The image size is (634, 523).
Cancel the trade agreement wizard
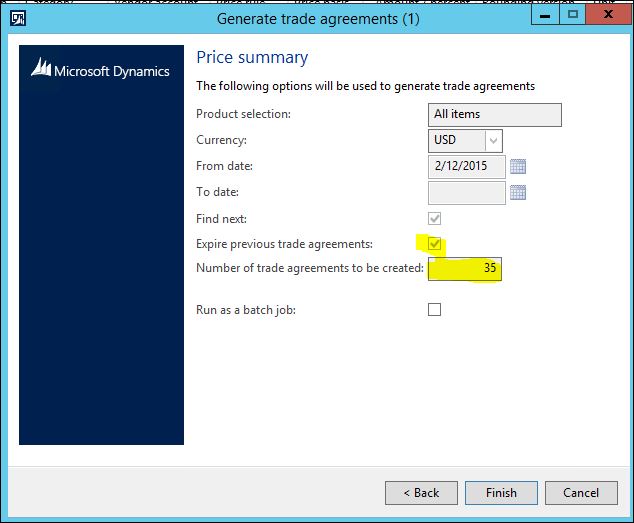click(581, 493)
